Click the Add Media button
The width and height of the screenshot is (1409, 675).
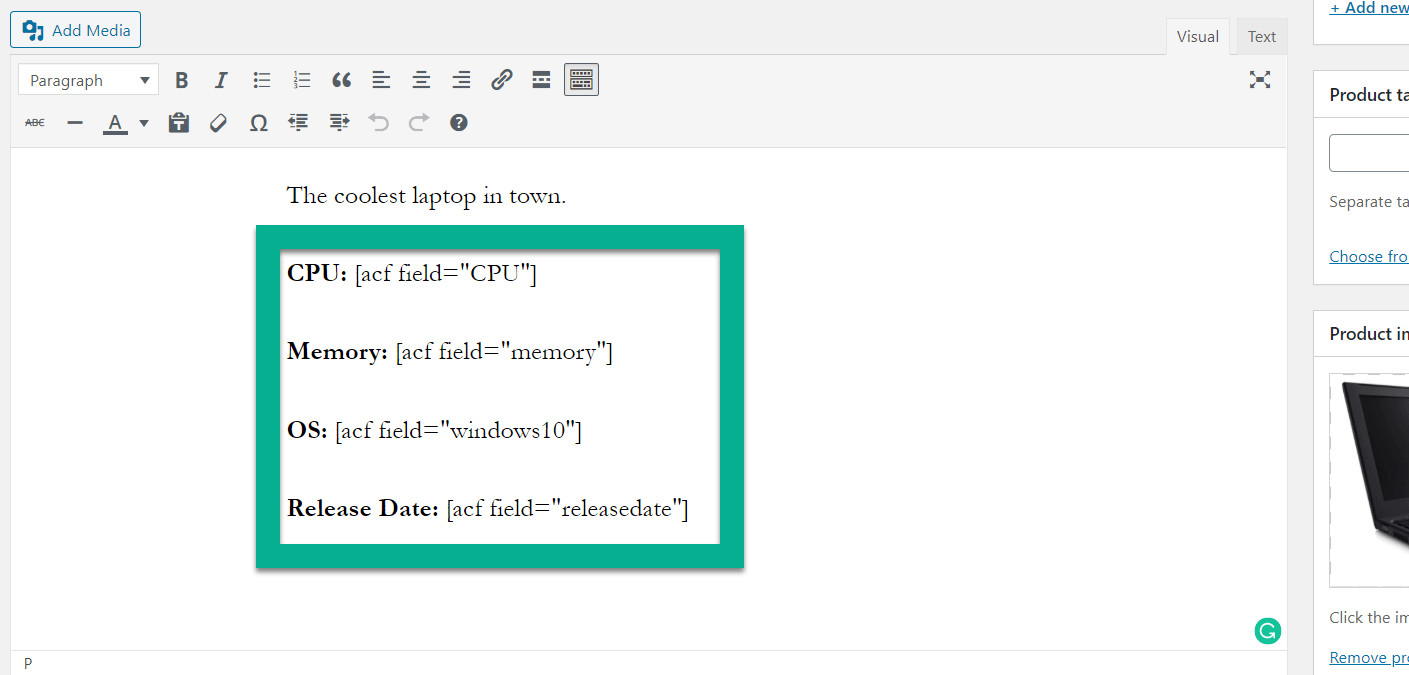click(x=76, y=30)
